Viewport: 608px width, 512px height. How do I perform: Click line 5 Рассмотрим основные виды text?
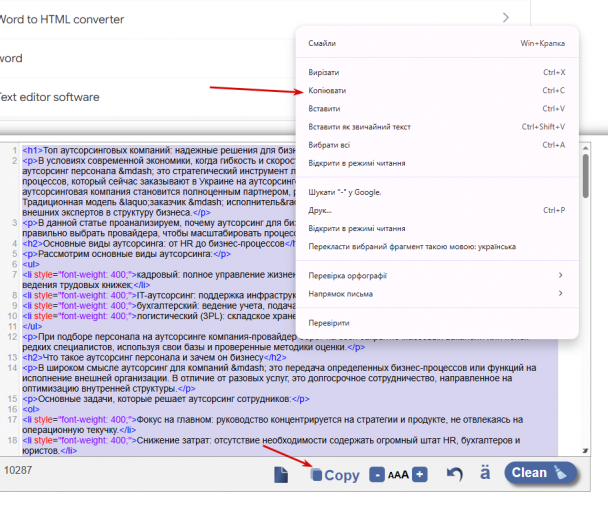(126, 254)
